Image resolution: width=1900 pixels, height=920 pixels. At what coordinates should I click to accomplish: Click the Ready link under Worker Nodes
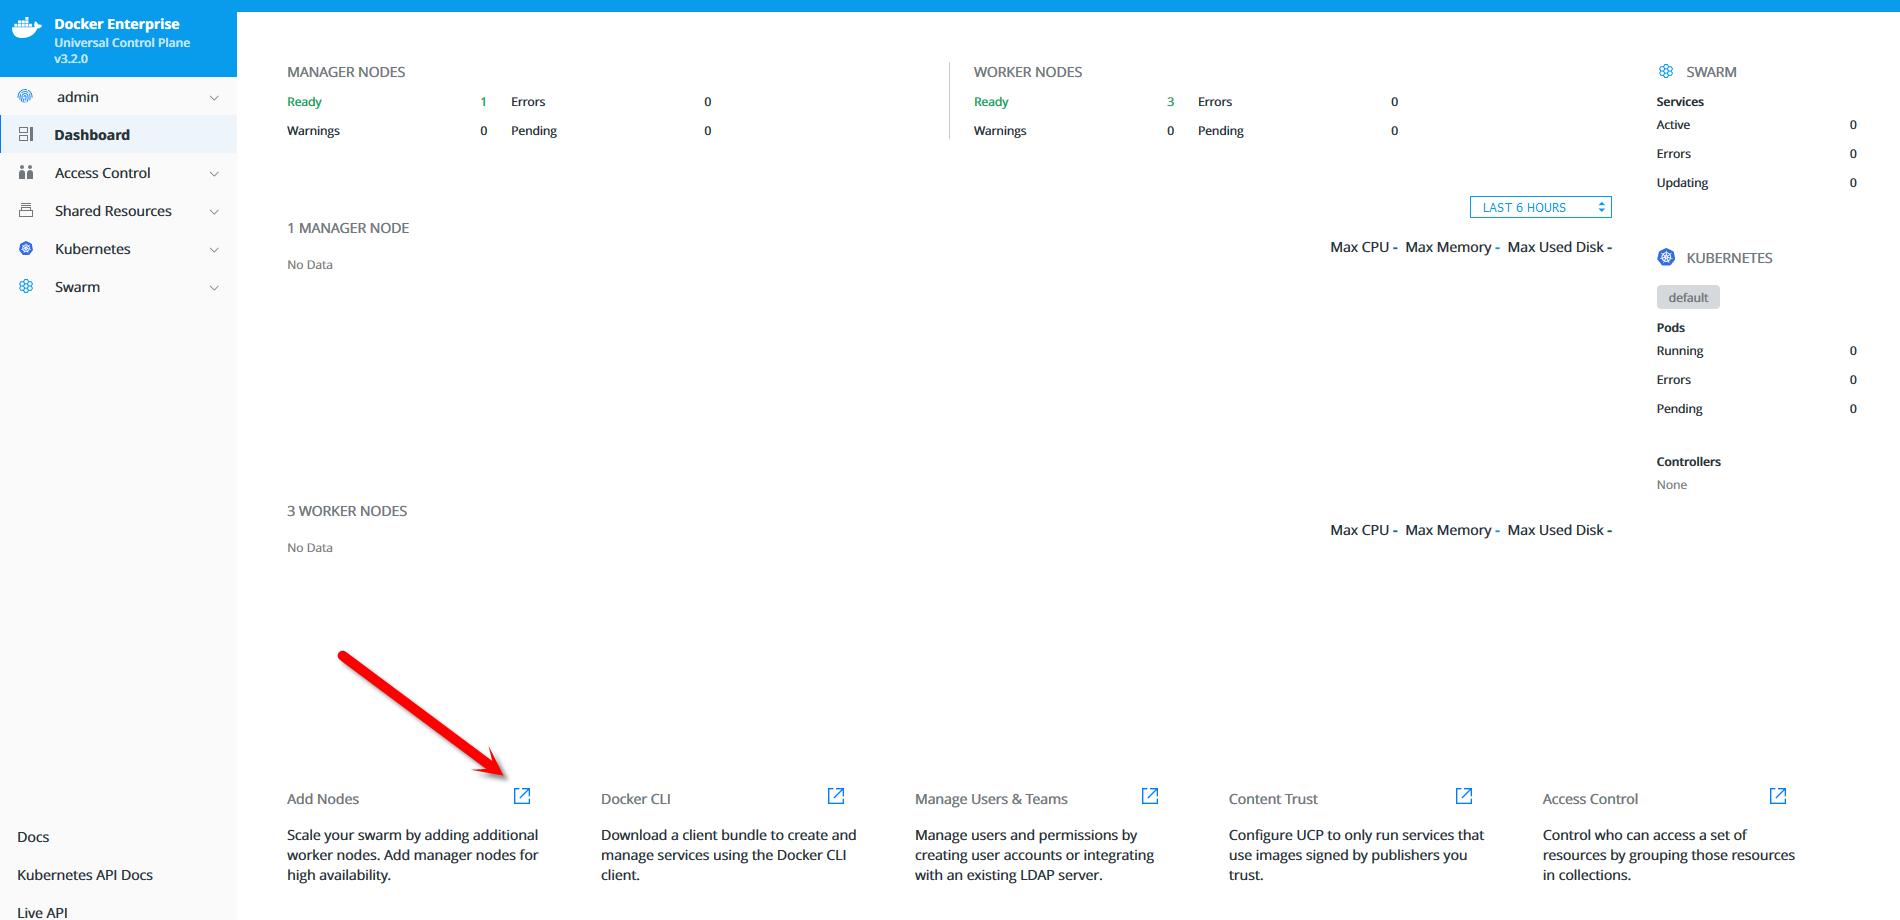click(991, 102)
